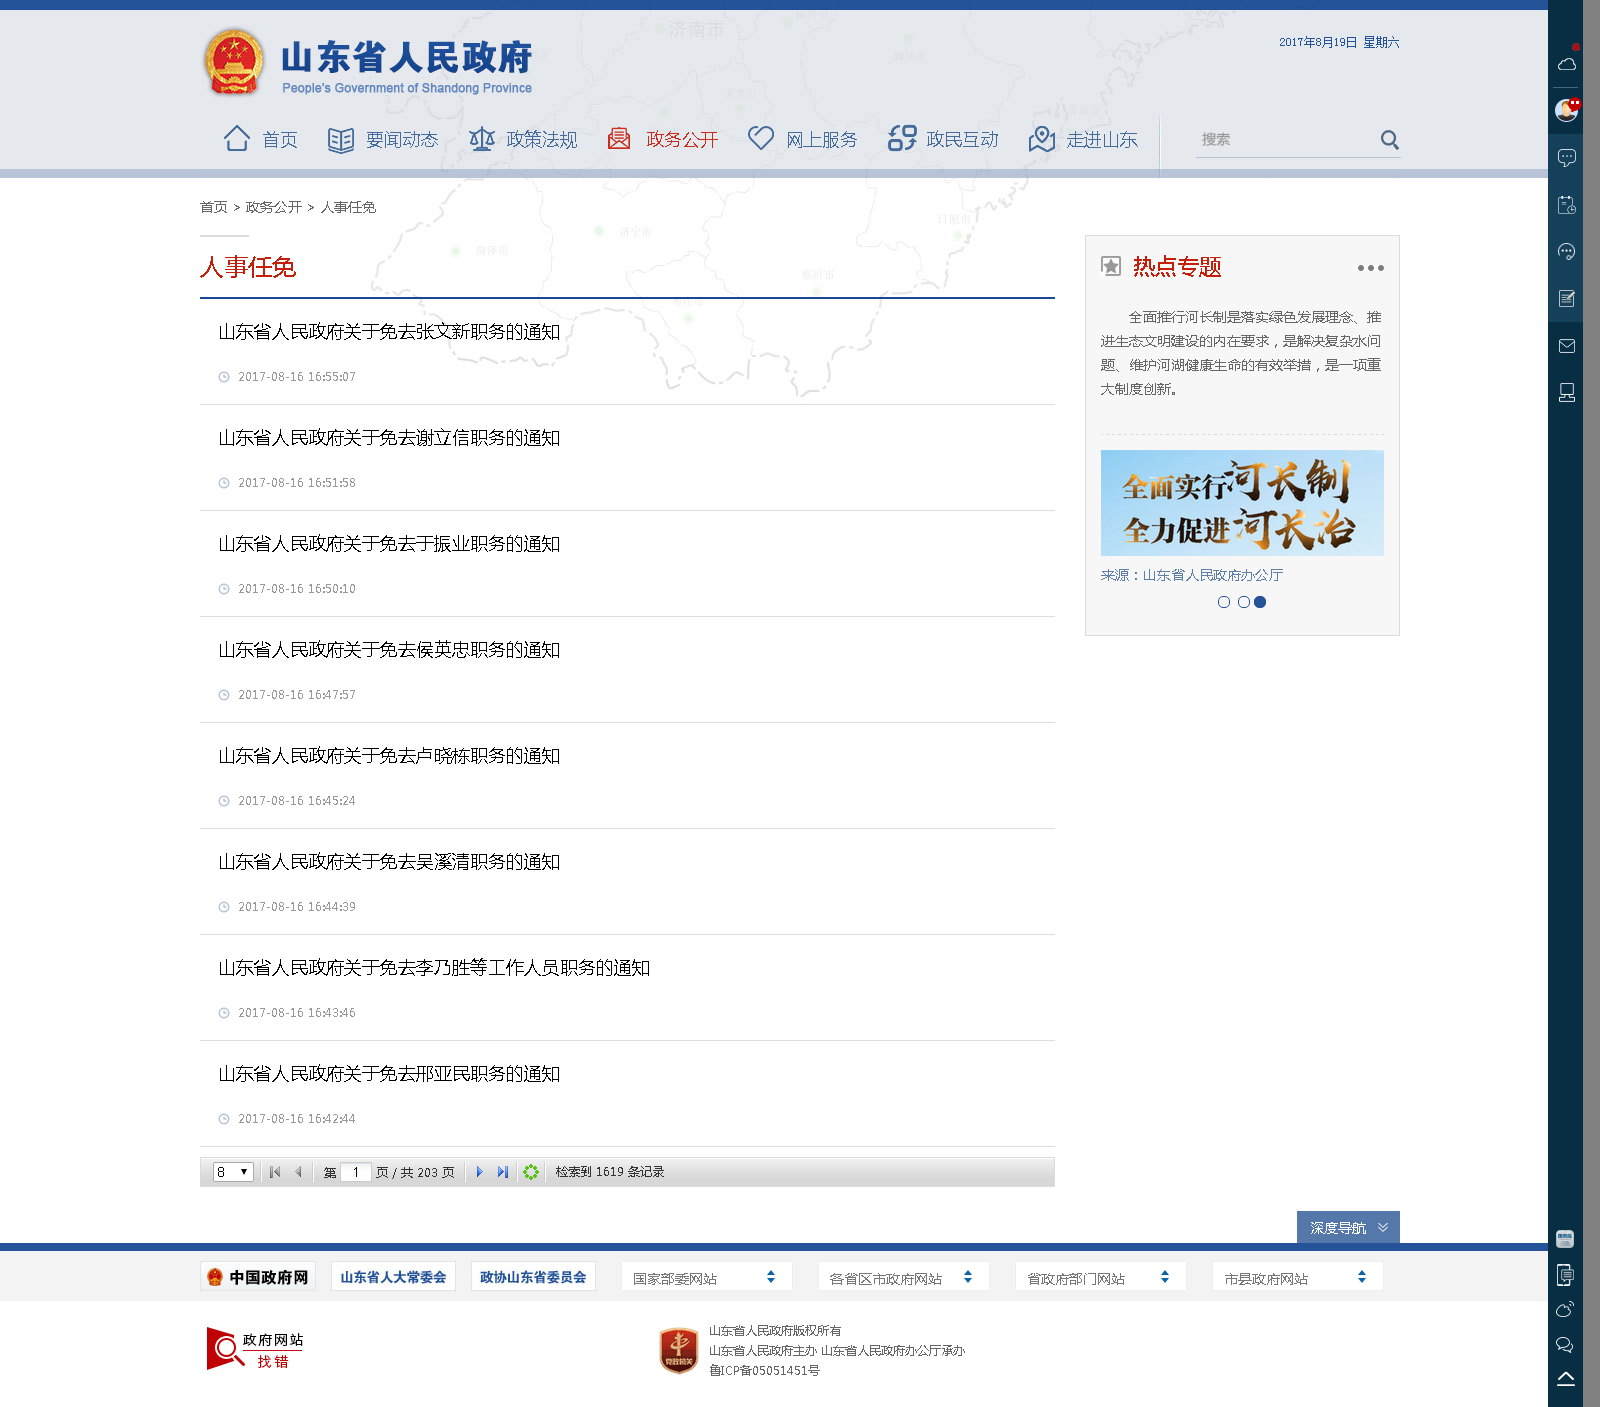The height and width of the screenshot is (1407, 1600).
Task: Click the 中国政府网 footer link
Action: click(258, 1277)
